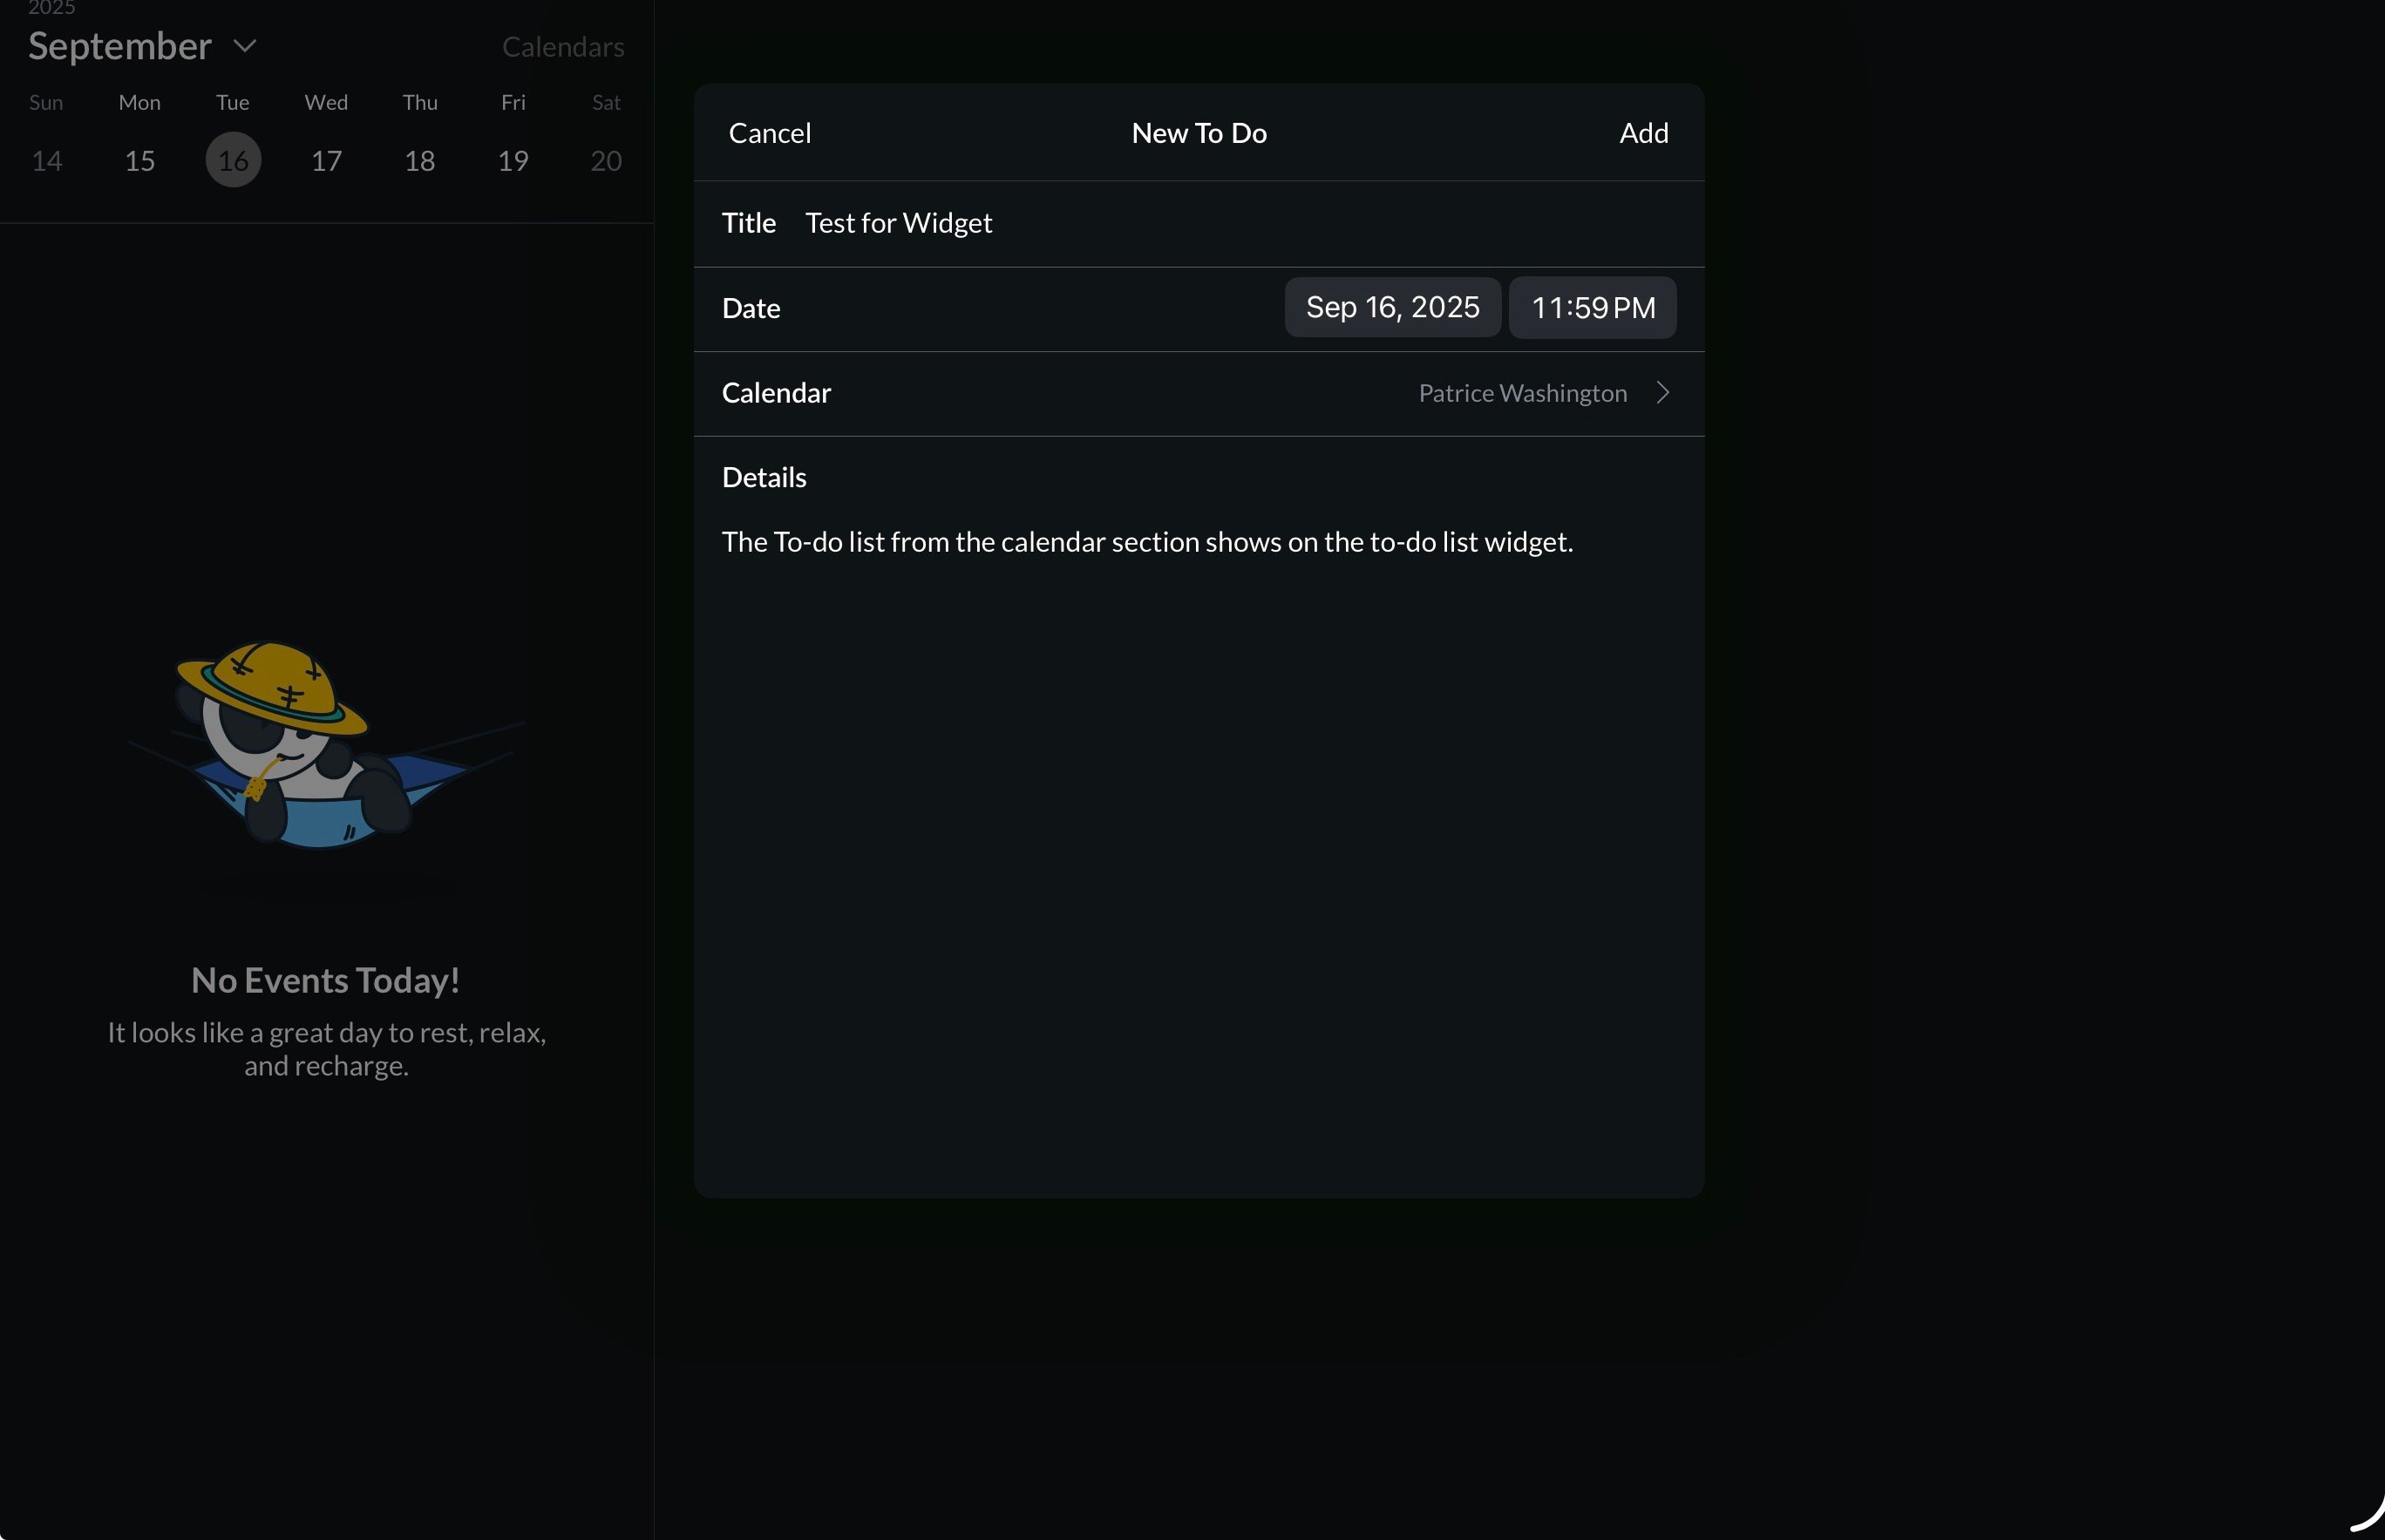The image size is (2385, 1540).
Task: Click the Calendar row chevron arrow
Action: (1662, 393)
